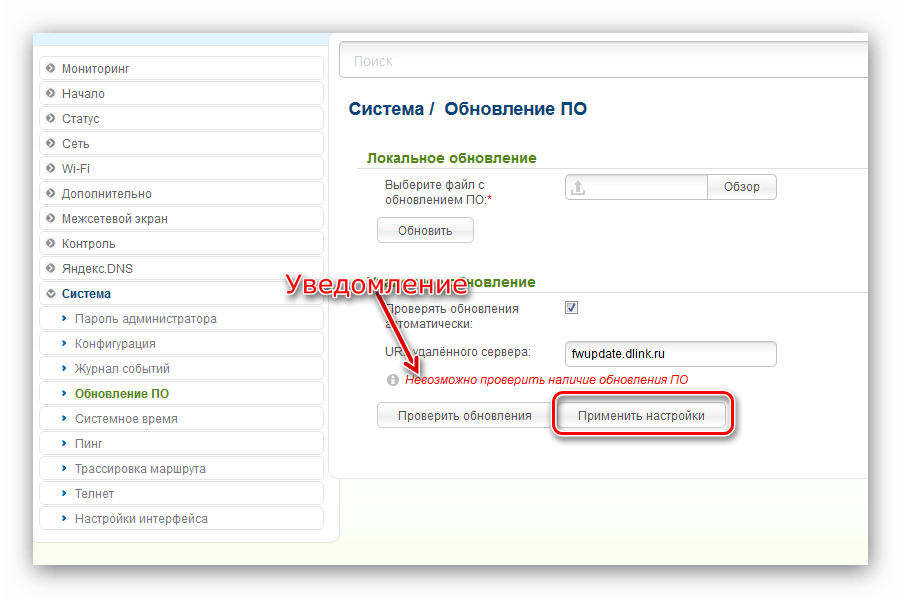The image size is (901, 598).
Task: Open Журнал событий submenu item
Action: 181,368
